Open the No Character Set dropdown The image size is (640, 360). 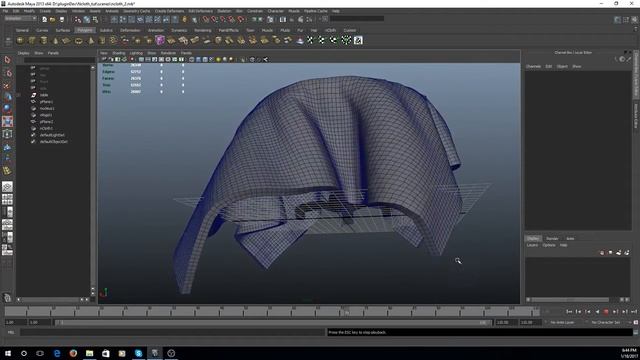(x=607, y=322)
